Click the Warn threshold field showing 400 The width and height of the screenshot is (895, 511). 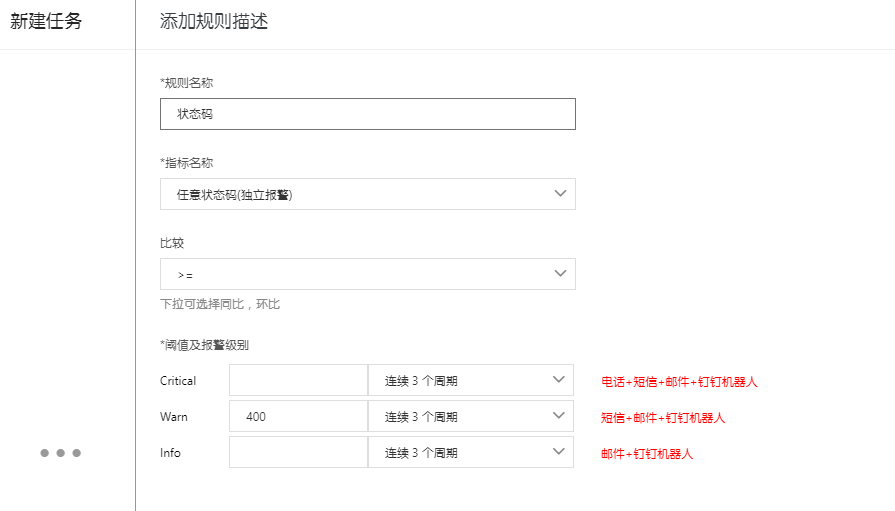coord(298,417)
